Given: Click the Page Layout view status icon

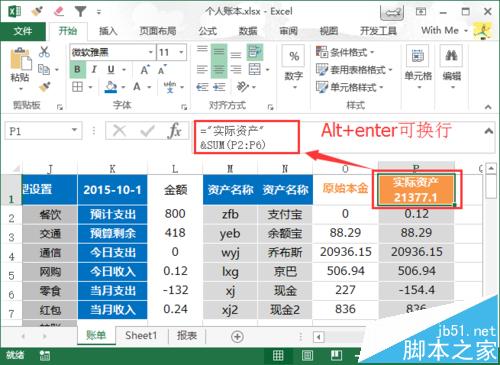Looking at the screenshot, I should (307, 356).
